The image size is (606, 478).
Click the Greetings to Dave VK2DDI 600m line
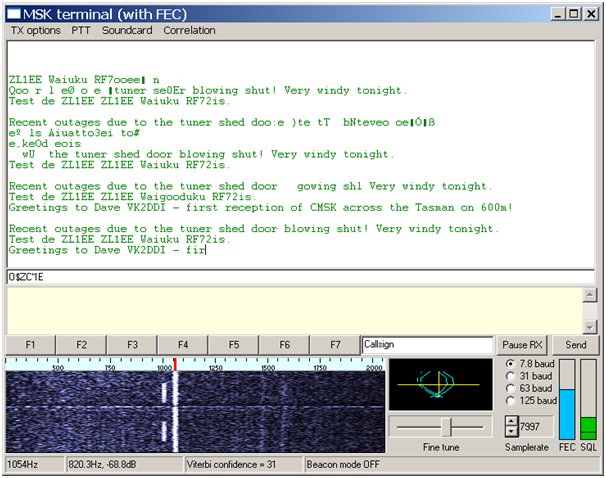(x=261, y=208)
